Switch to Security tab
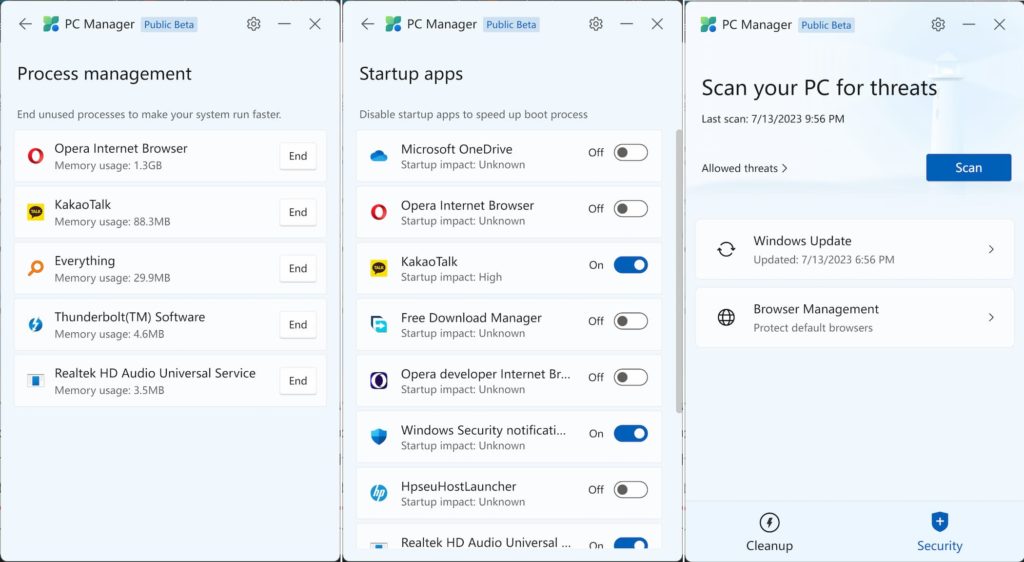 [x=940, y=533]
